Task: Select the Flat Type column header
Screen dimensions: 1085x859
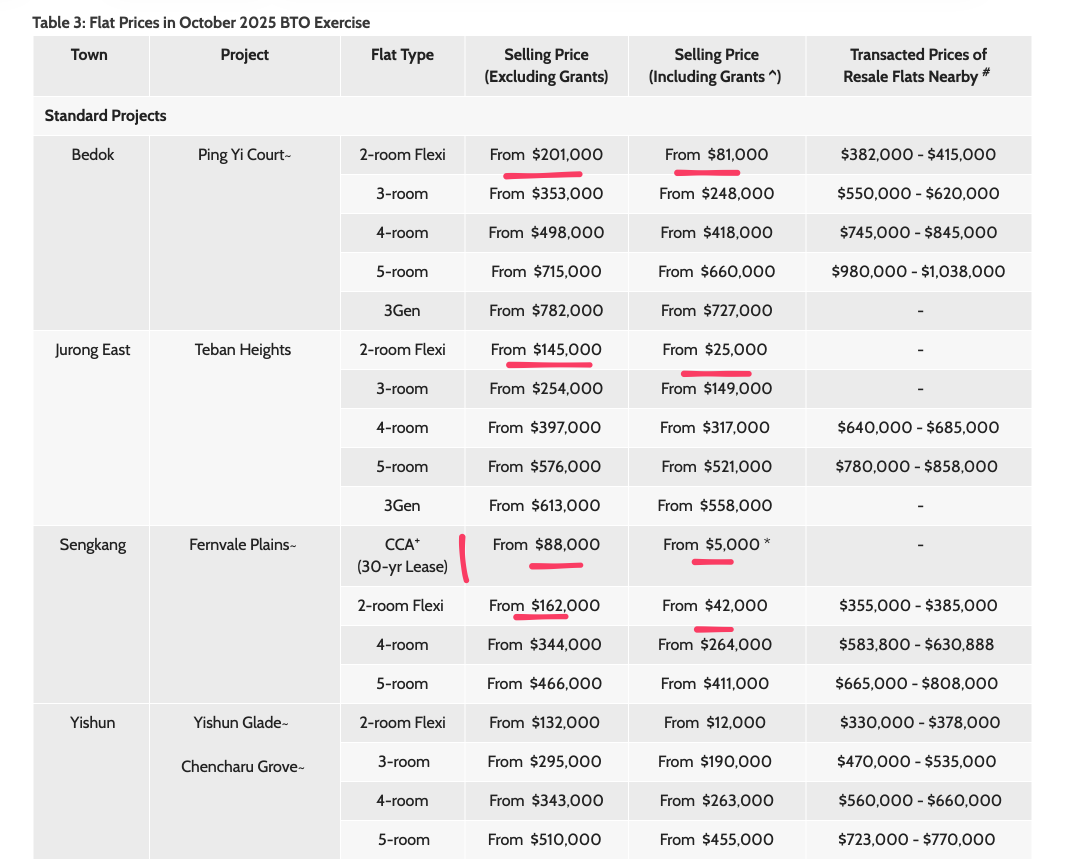Action: point(402,55)
